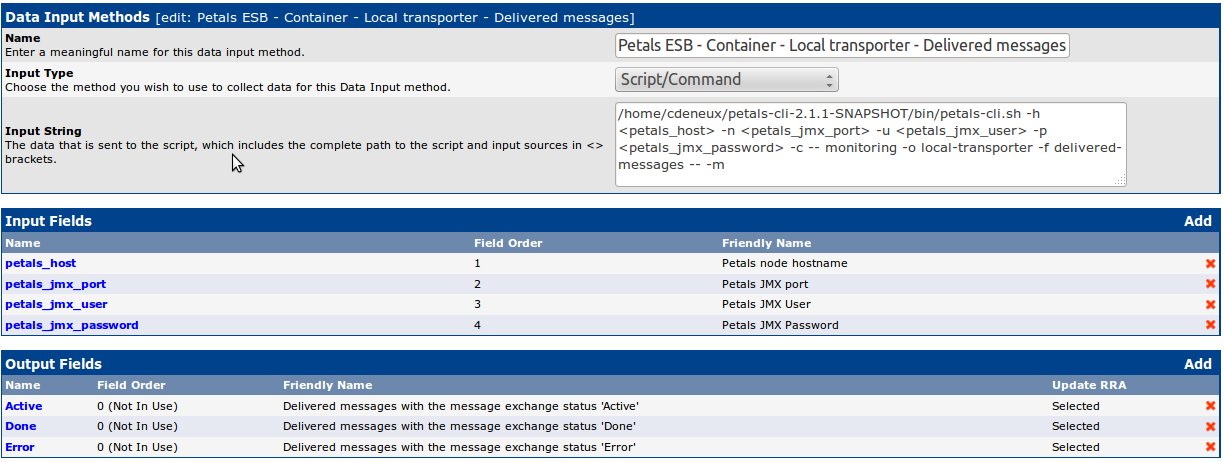Delete the petals_jmx_user row

pos(1211,305)
